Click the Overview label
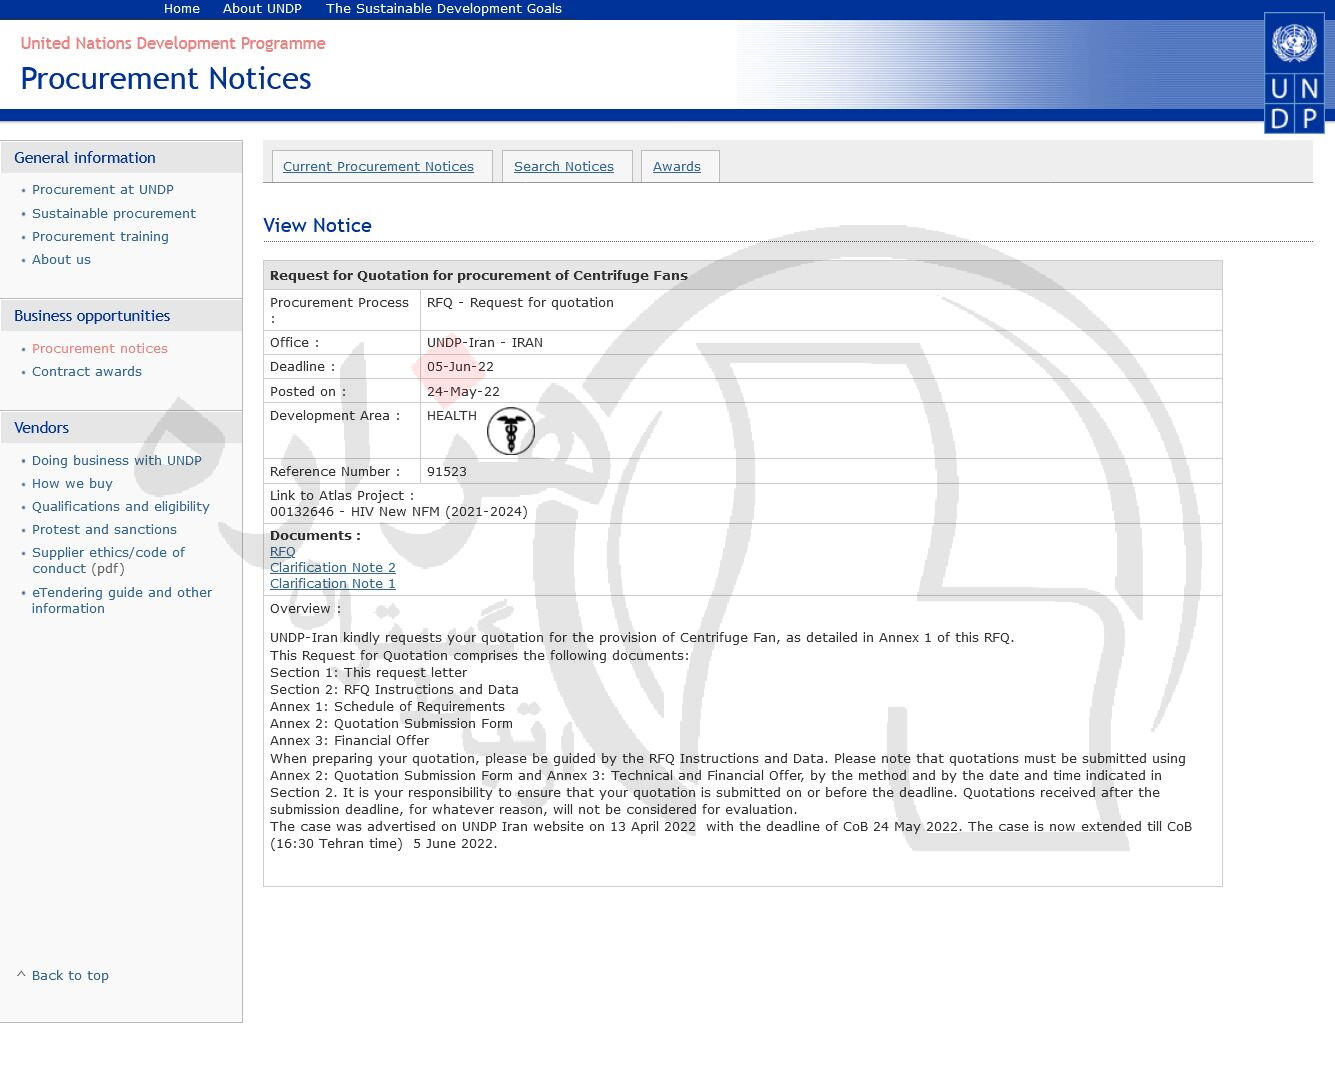 pyautogui.click(x=305, y=608)
